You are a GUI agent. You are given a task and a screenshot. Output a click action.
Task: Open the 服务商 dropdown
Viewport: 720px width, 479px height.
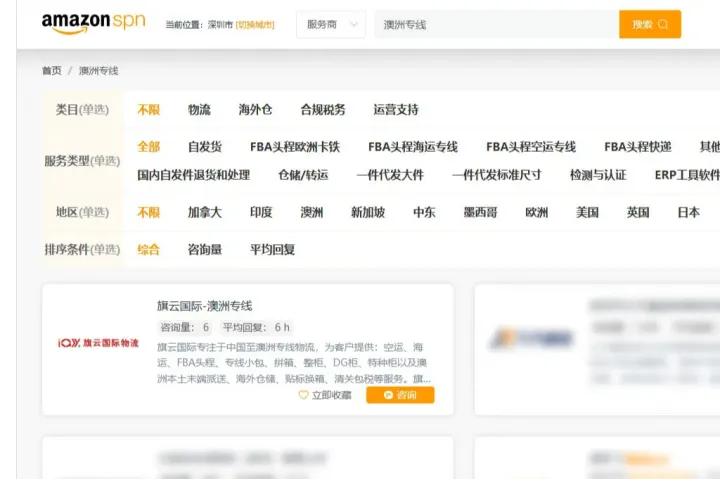click(x=331, y=24)
